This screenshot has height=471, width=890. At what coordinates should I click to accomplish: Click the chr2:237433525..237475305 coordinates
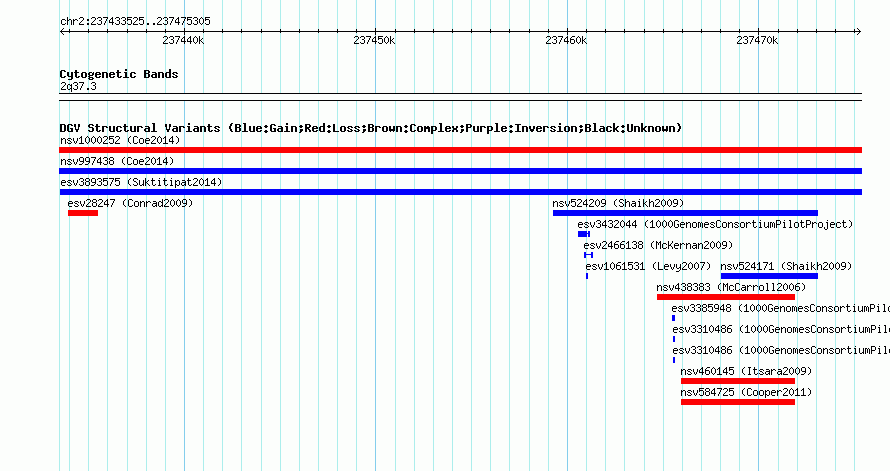[x=135, y=21]
